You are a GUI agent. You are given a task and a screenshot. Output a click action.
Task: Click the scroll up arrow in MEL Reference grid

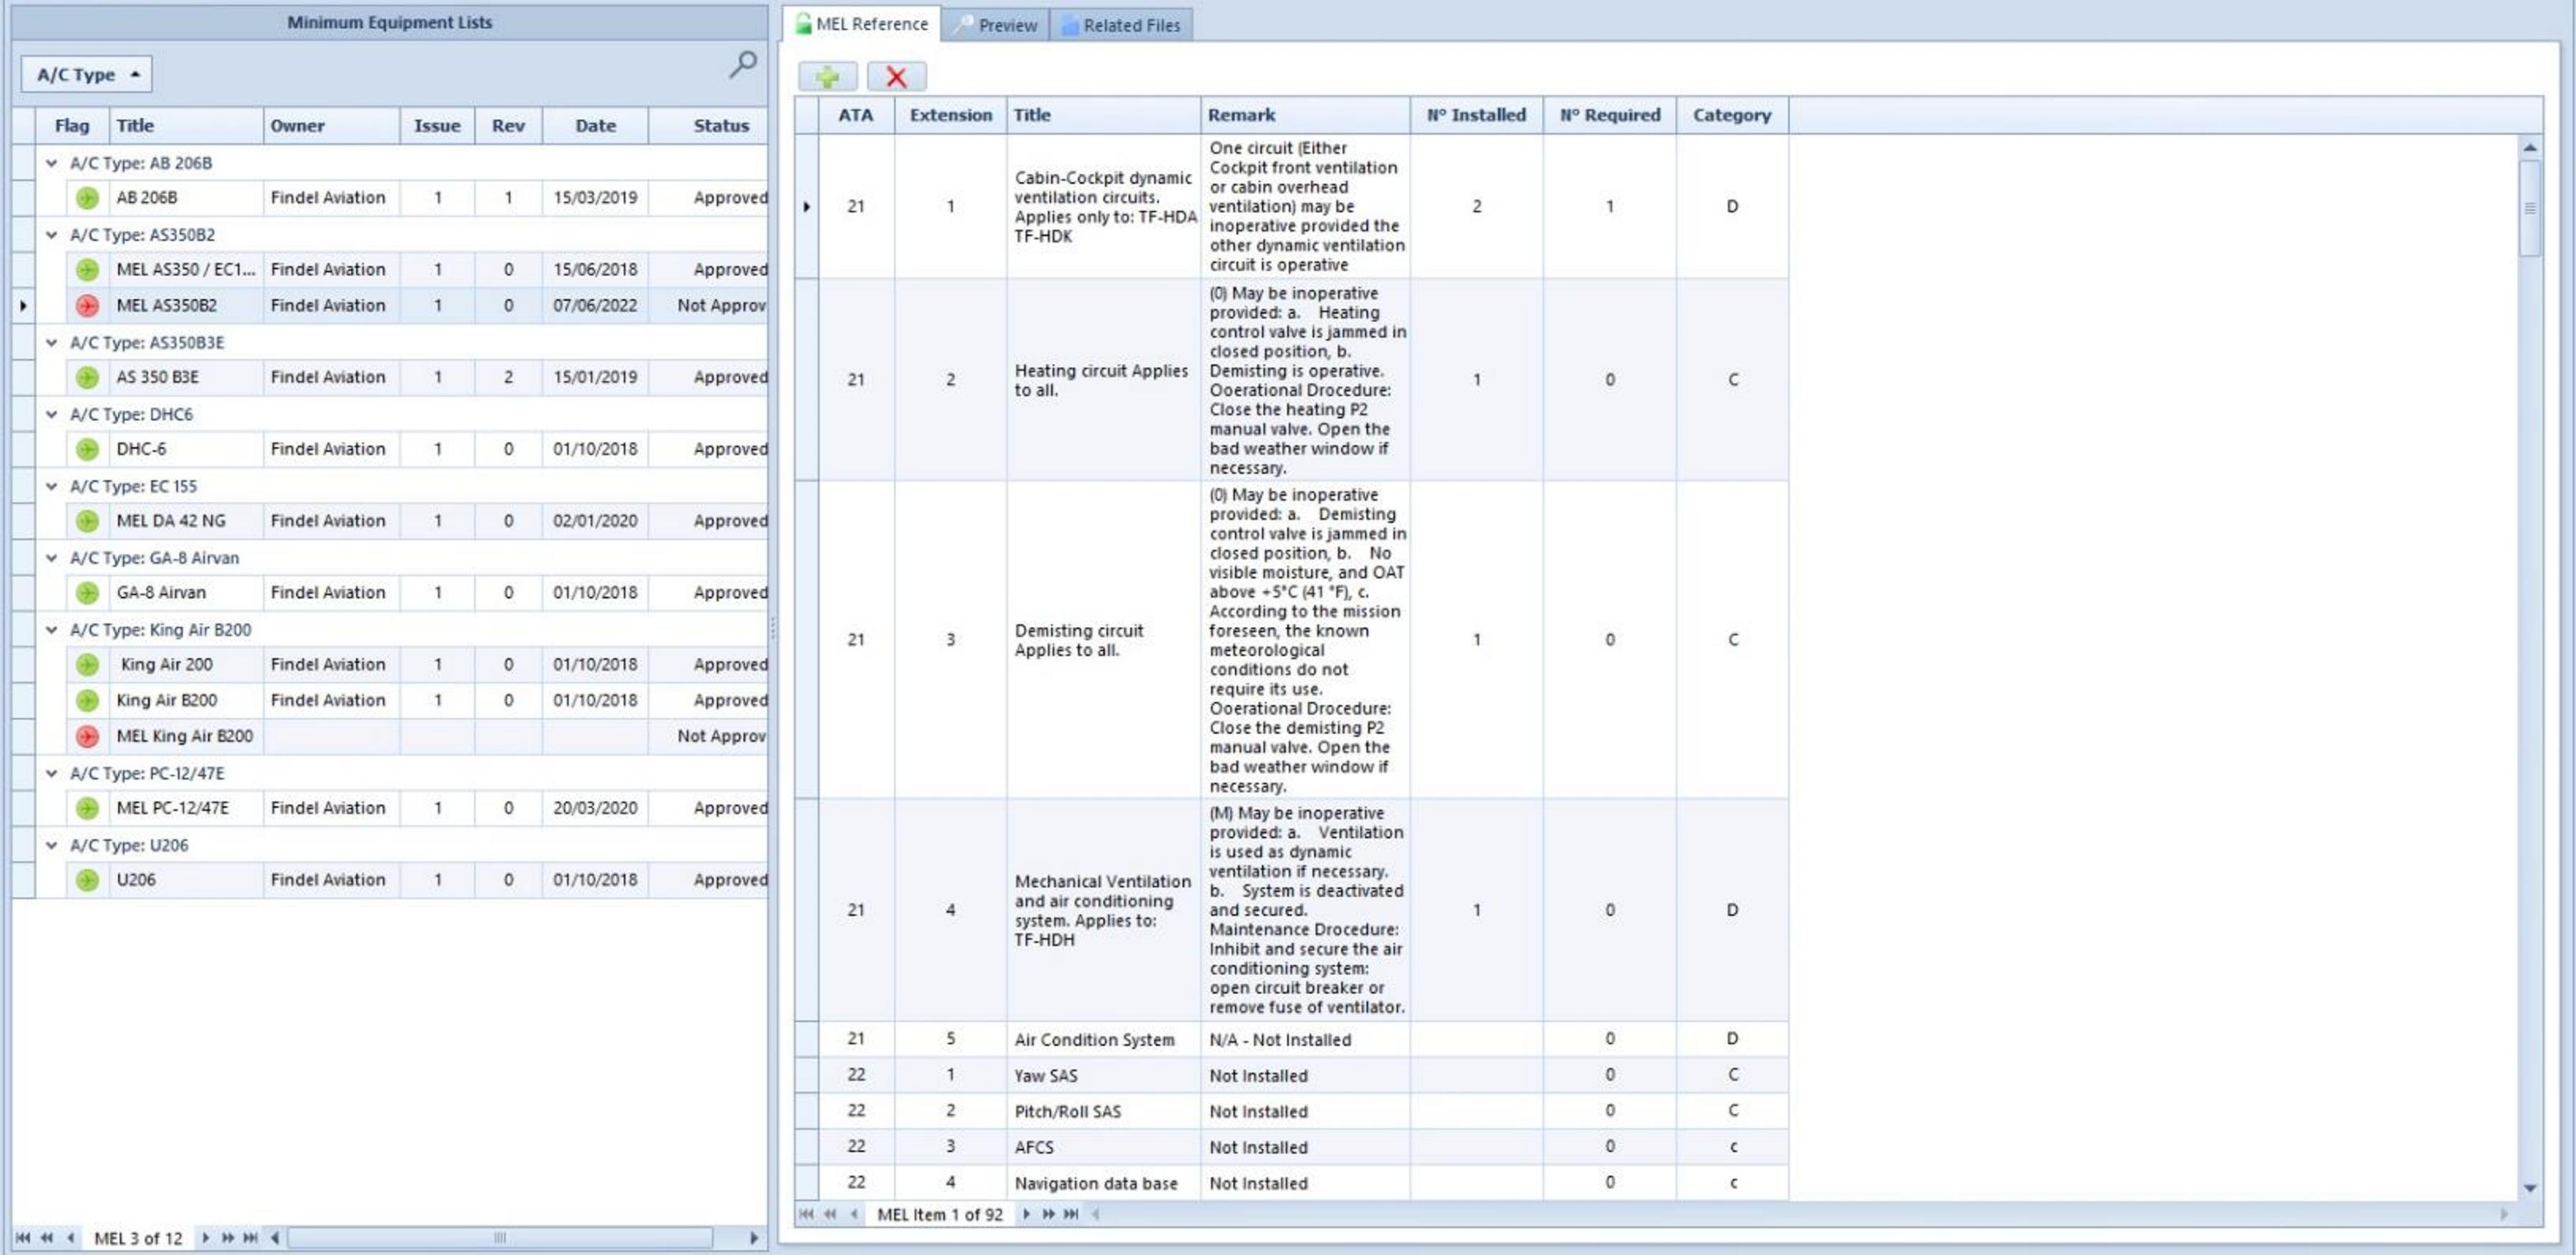tap(2530, 147)
